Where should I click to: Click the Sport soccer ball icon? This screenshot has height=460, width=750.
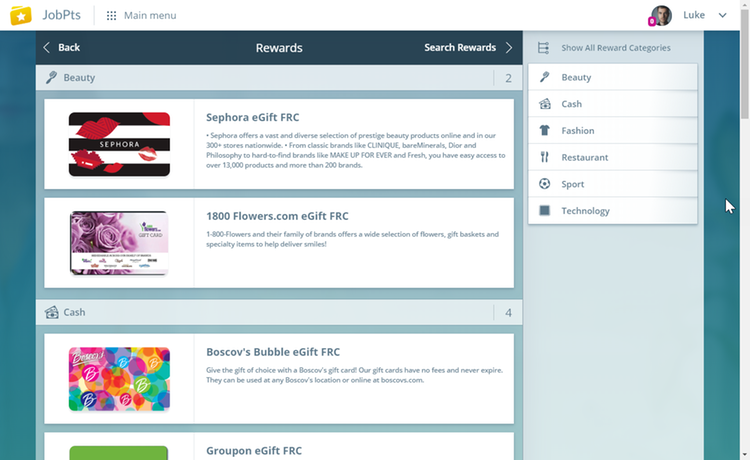[544, 184]
